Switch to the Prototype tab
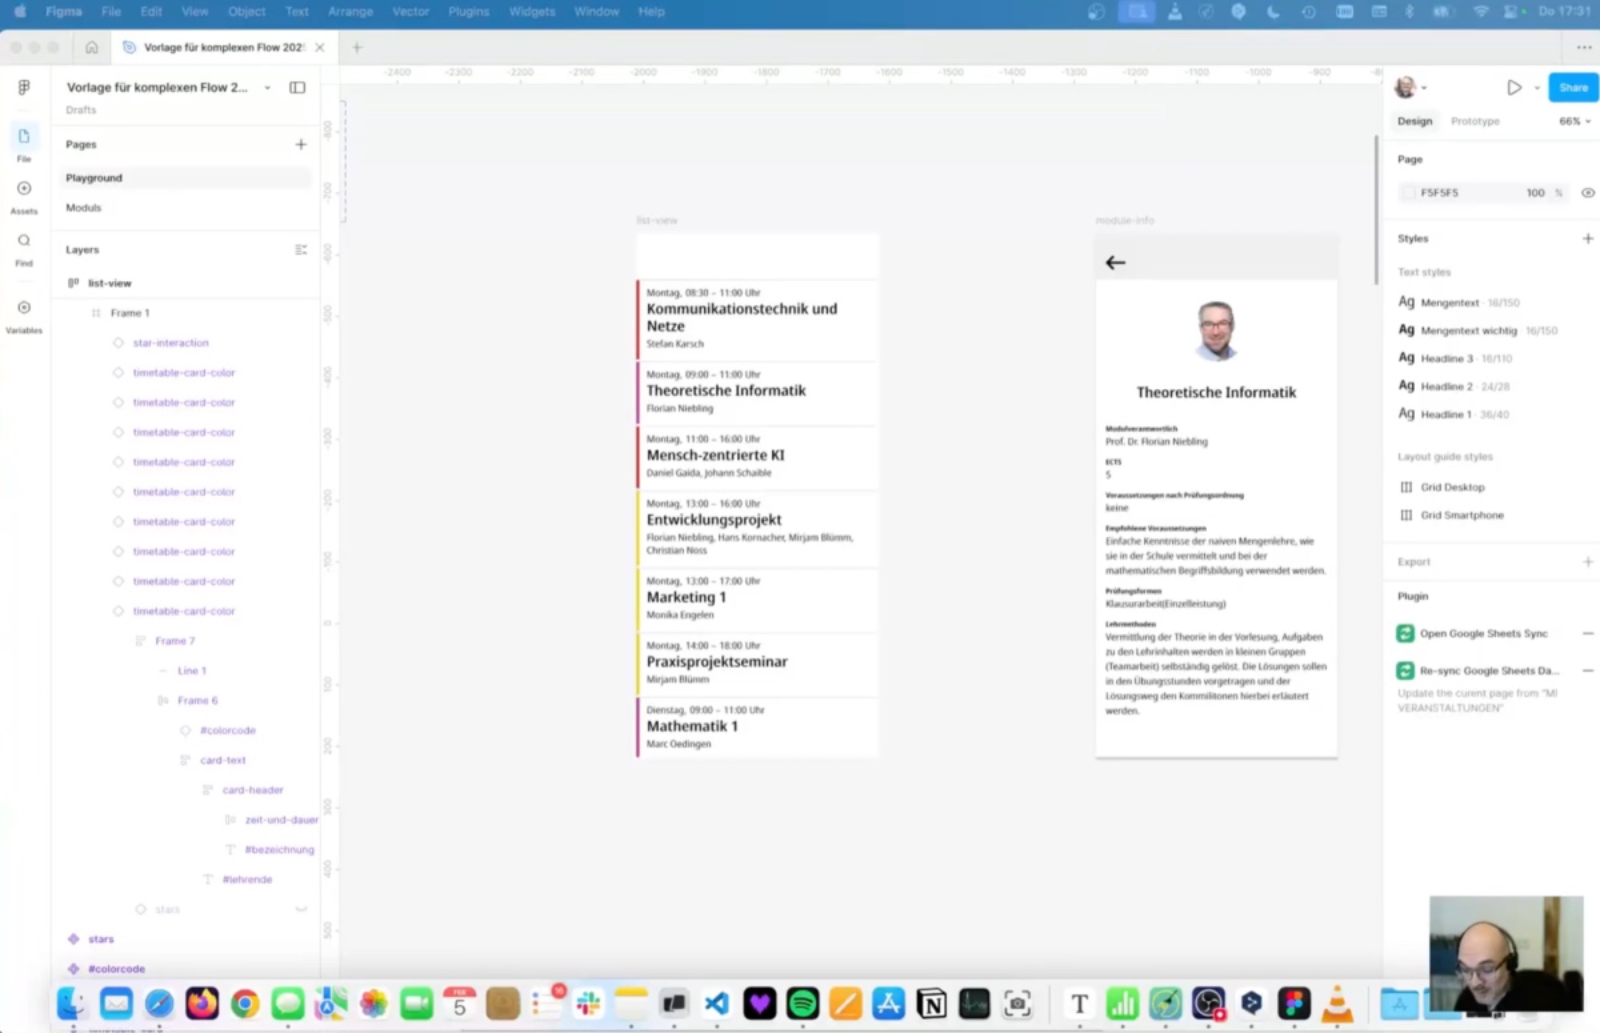 click(1475, 122)
